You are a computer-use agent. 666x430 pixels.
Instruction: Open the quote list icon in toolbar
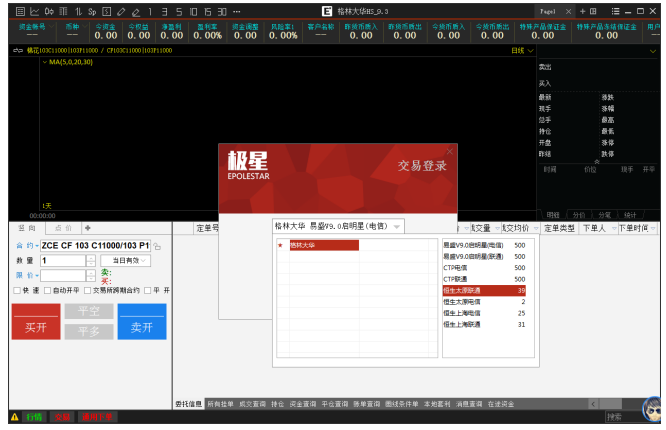point(20,11)
